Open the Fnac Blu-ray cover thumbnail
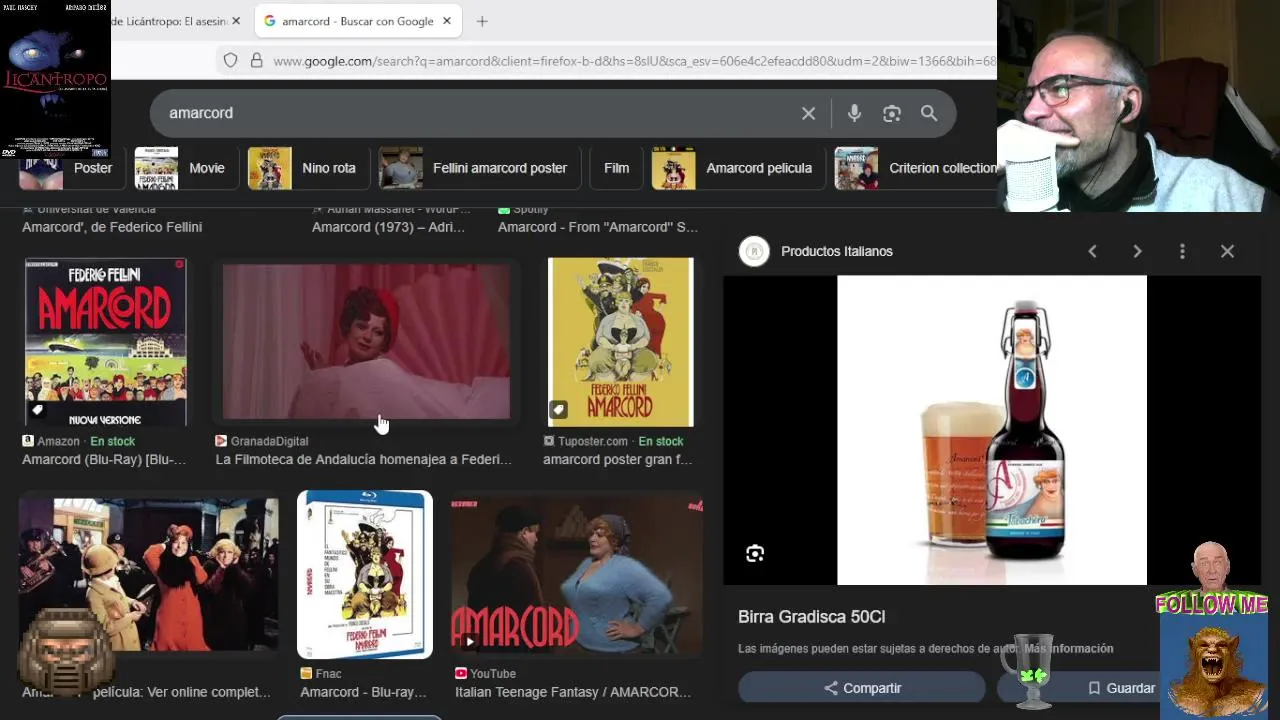The width and height of the screenshot is (1280, 720). [x=365, y=575]
